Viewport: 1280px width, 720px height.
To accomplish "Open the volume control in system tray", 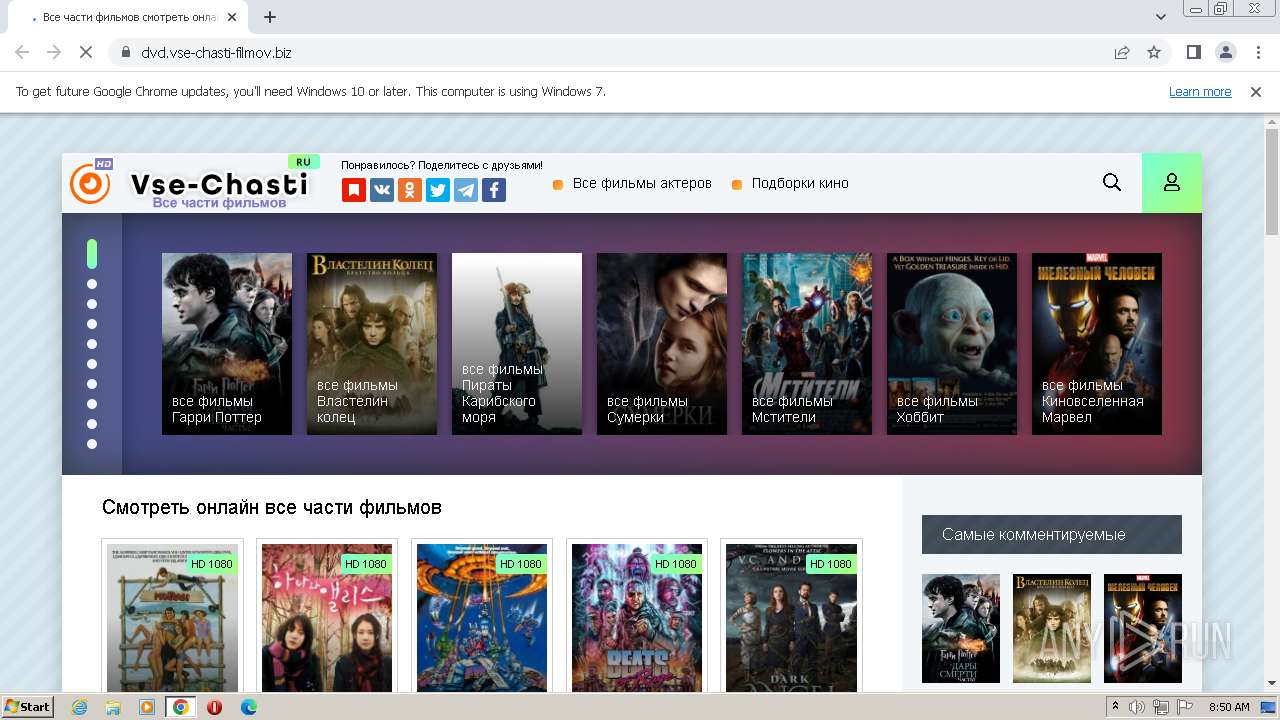I will [x=1137, y=707].
